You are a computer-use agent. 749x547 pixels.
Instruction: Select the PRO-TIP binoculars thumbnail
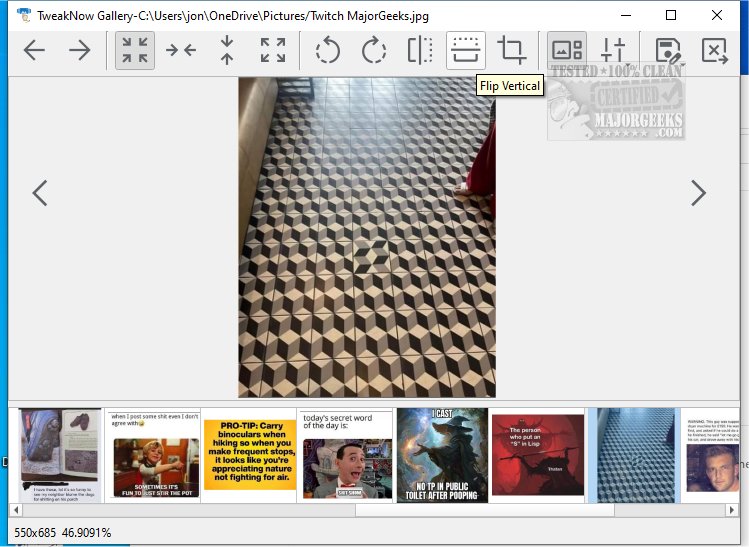click(x=249, y=454)
